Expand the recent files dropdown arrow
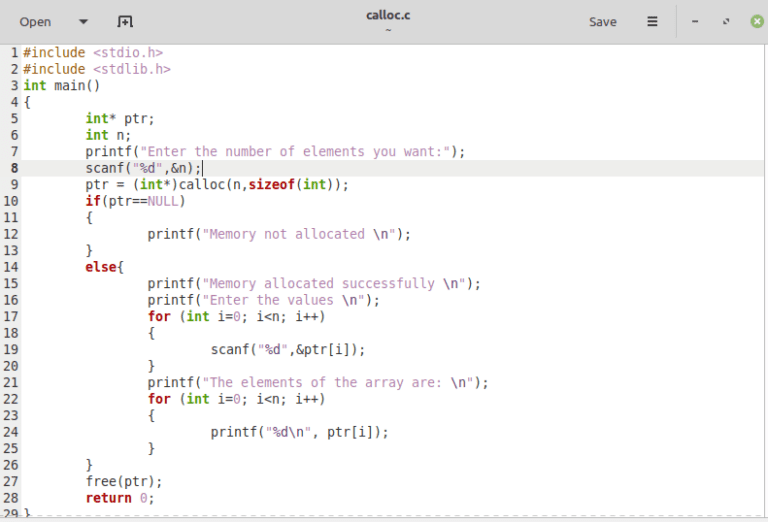This screenshot has height=522, width=768. point(83,22)
